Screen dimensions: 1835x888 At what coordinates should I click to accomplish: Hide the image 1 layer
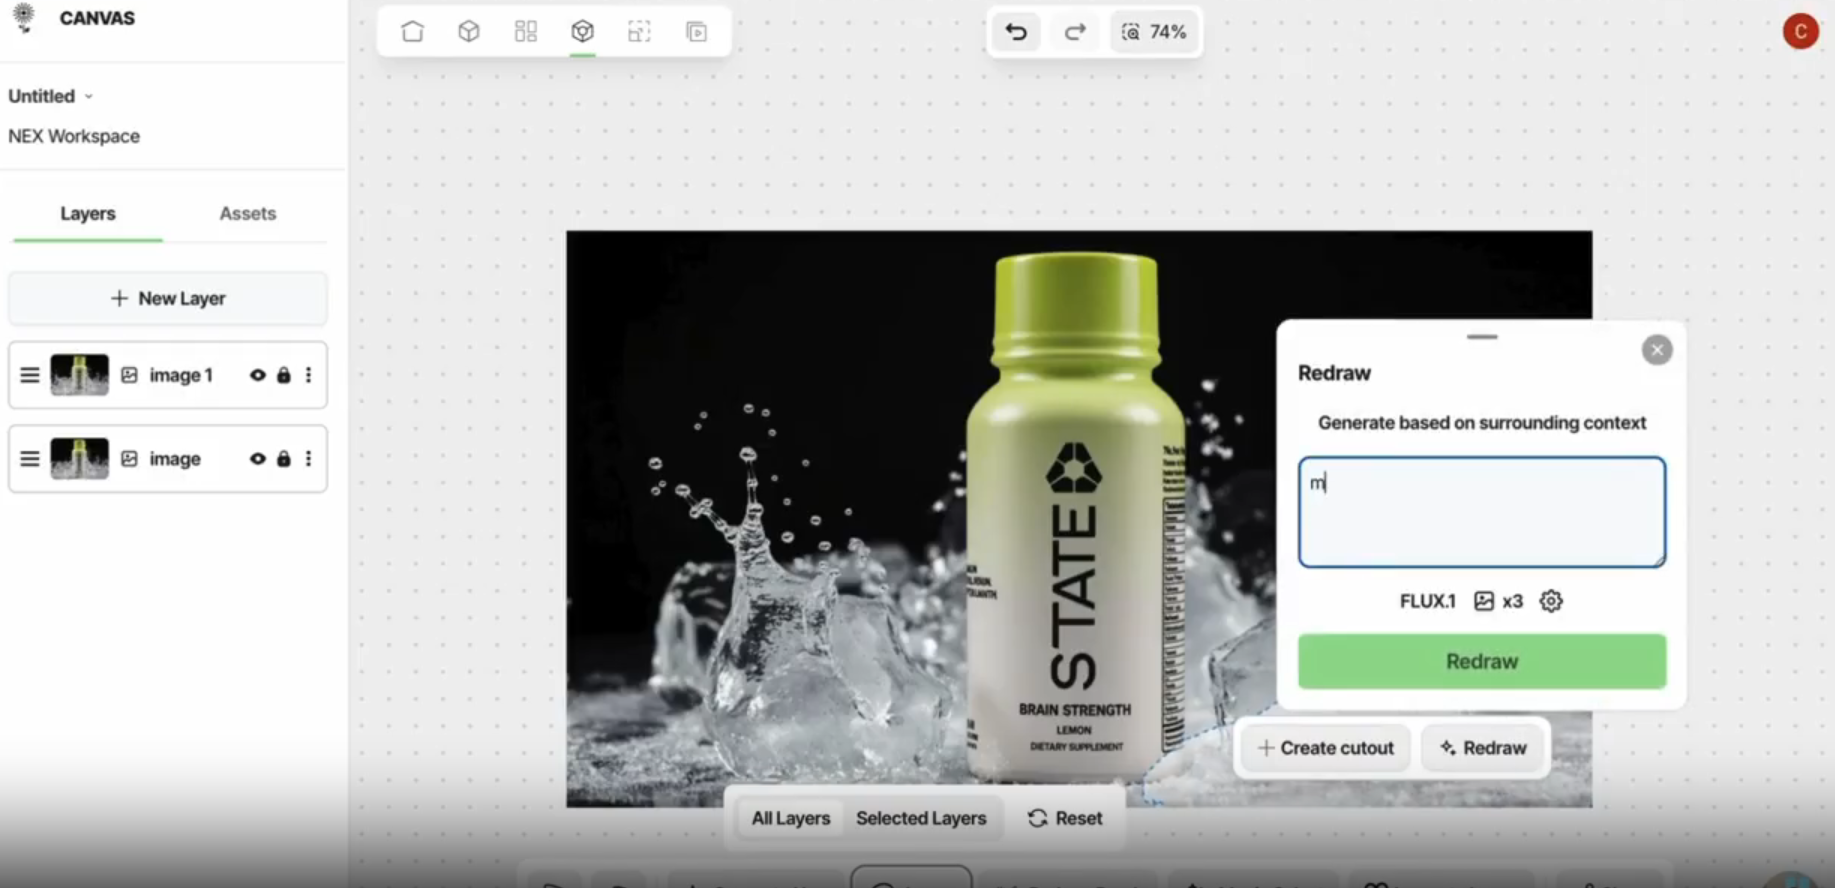pyautogui.click(x=258, y=375)
